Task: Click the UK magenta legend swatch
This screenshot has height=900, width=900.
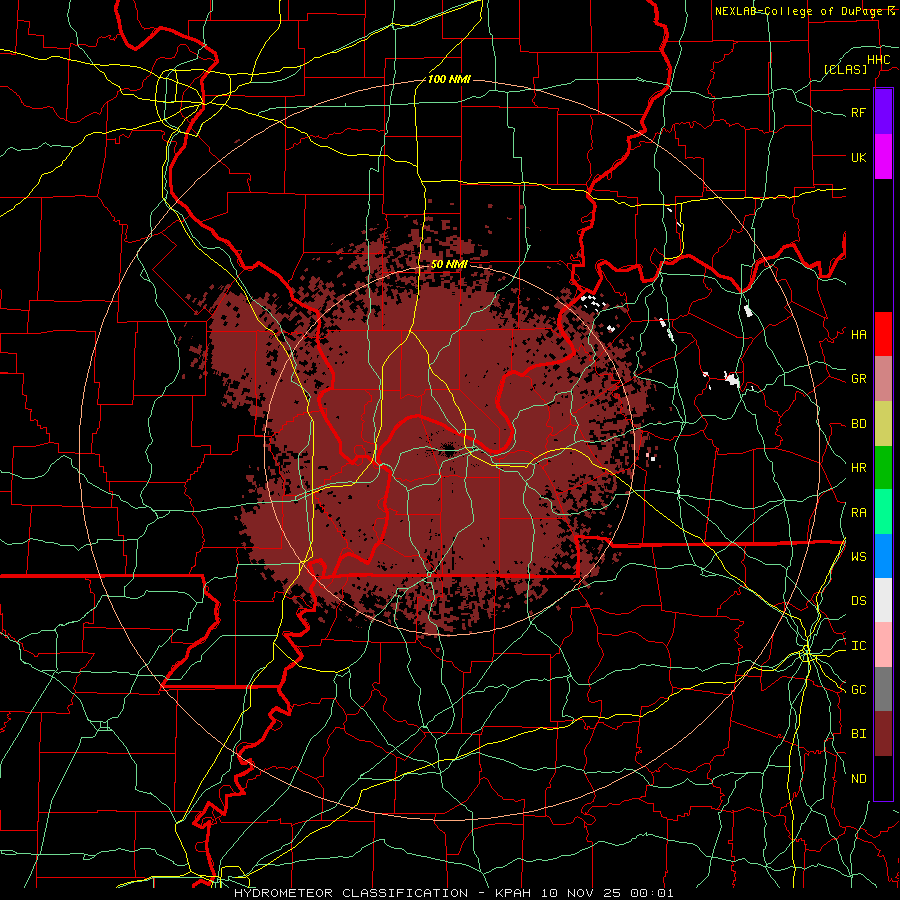Action: (x=883, y=157)
